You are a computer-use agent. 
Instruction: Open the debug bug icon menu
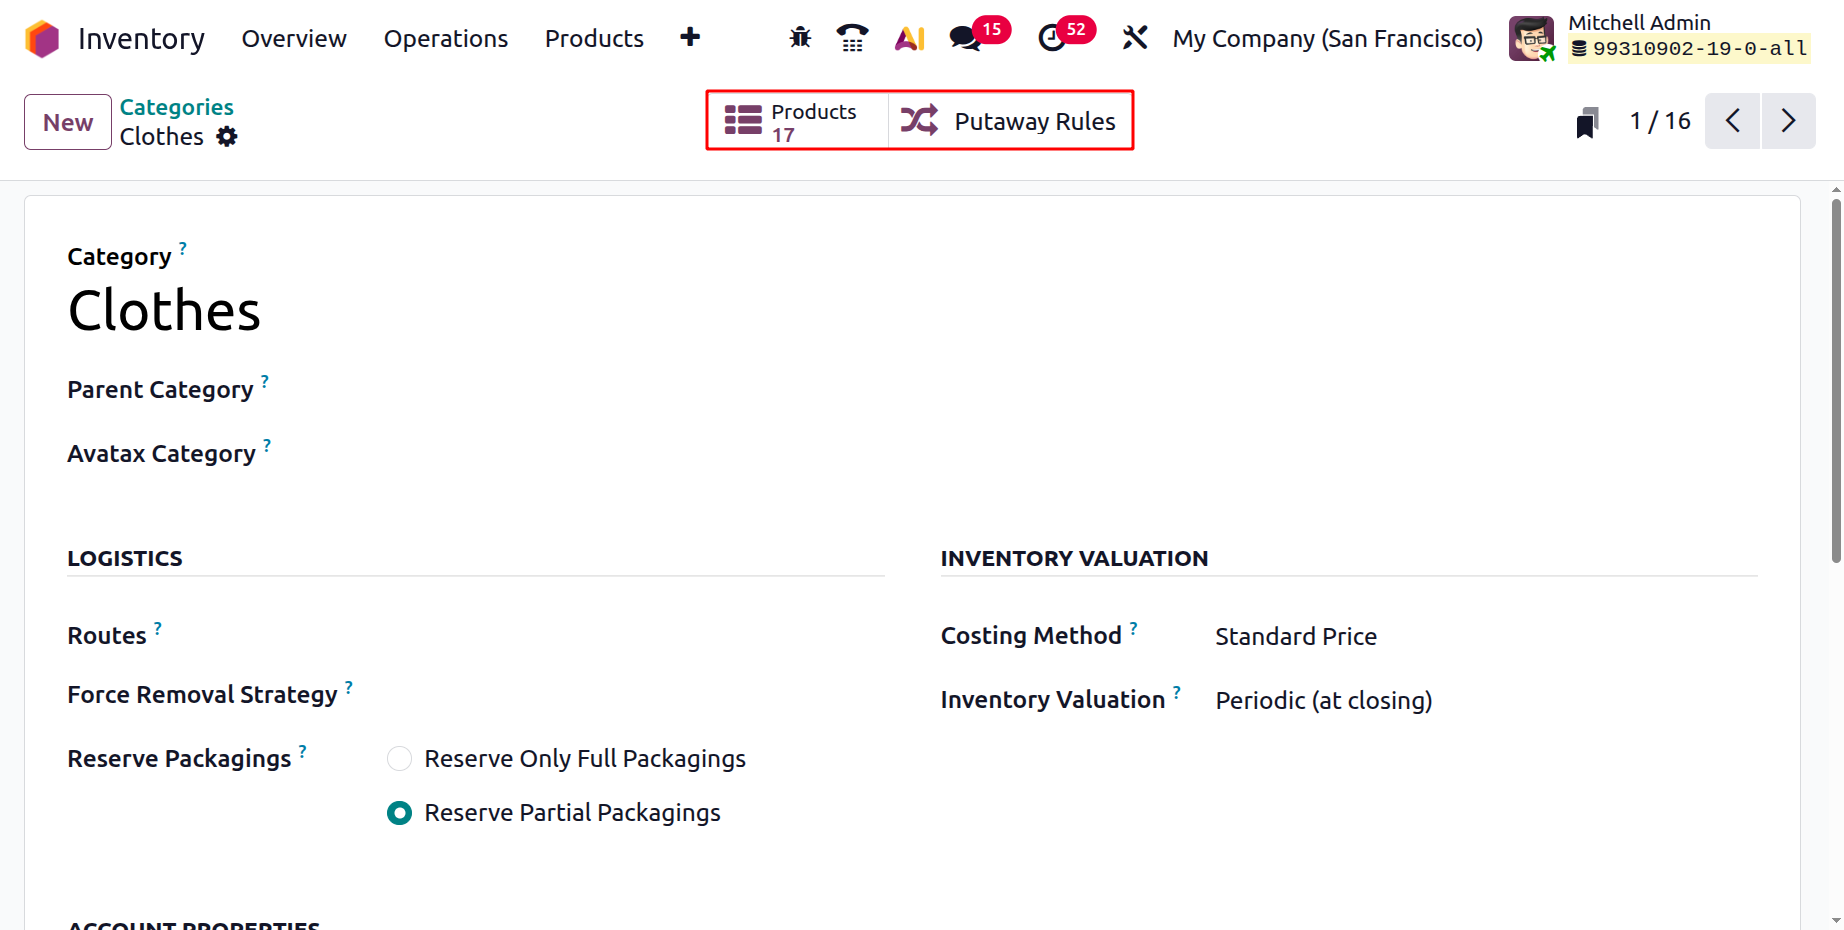(800, 38)
